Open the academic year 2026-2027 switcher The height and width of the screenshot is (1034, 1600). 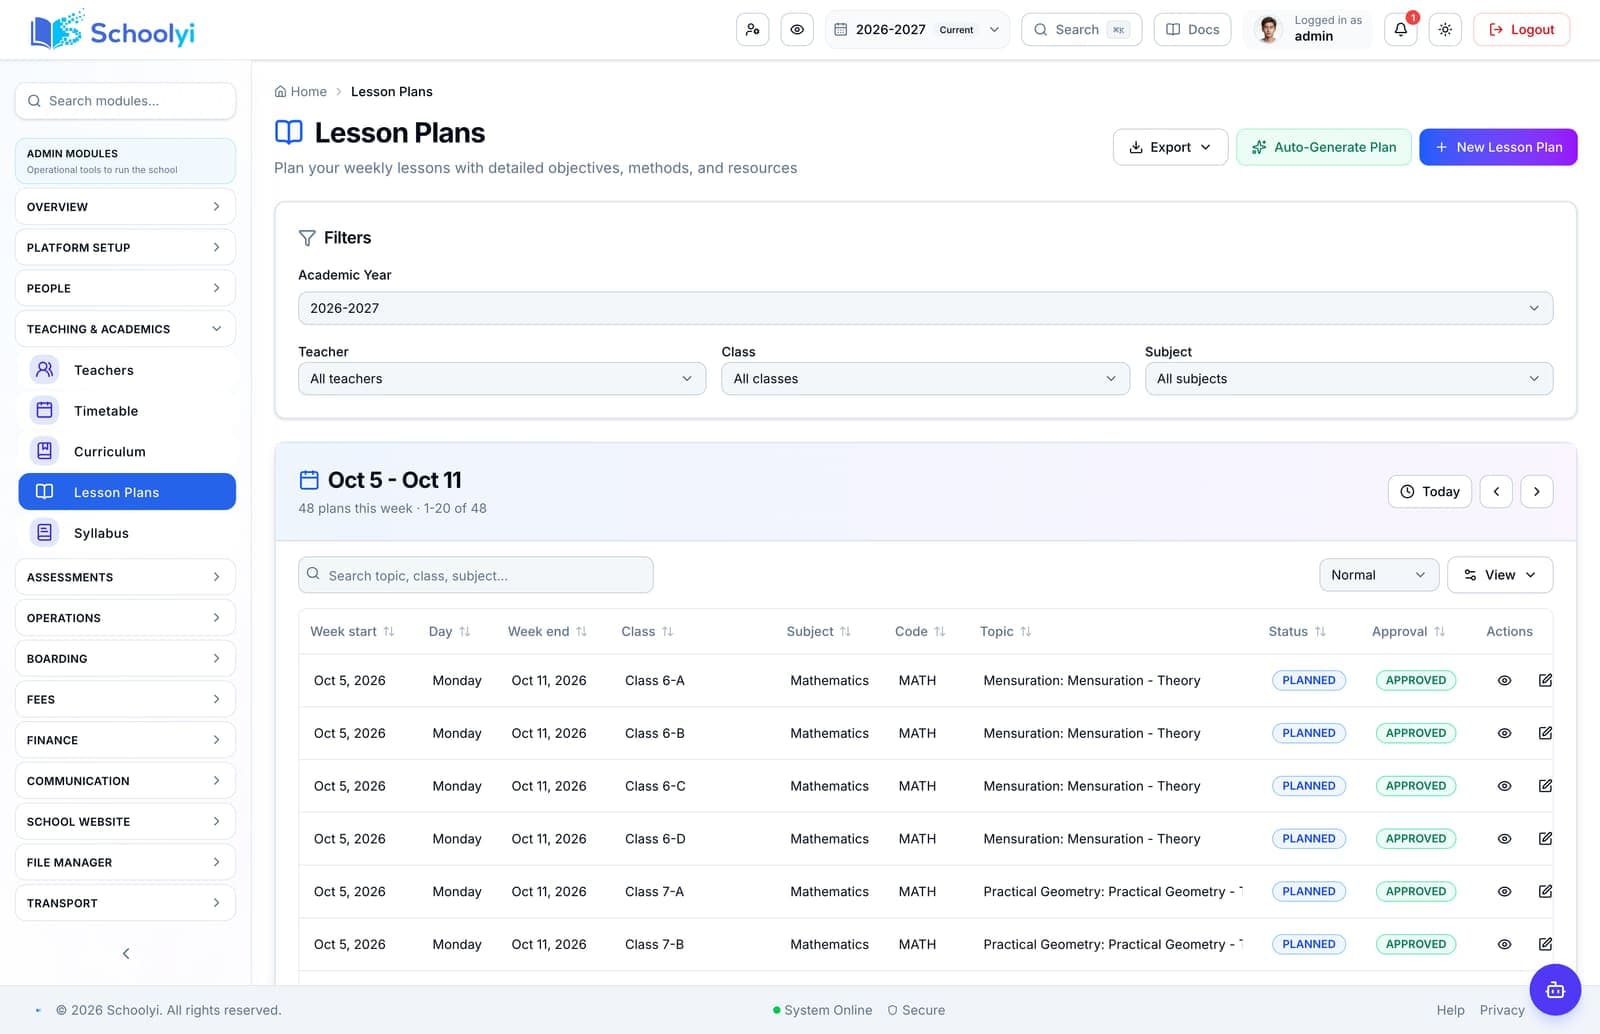pyautogui.click(x=917, y=30)
